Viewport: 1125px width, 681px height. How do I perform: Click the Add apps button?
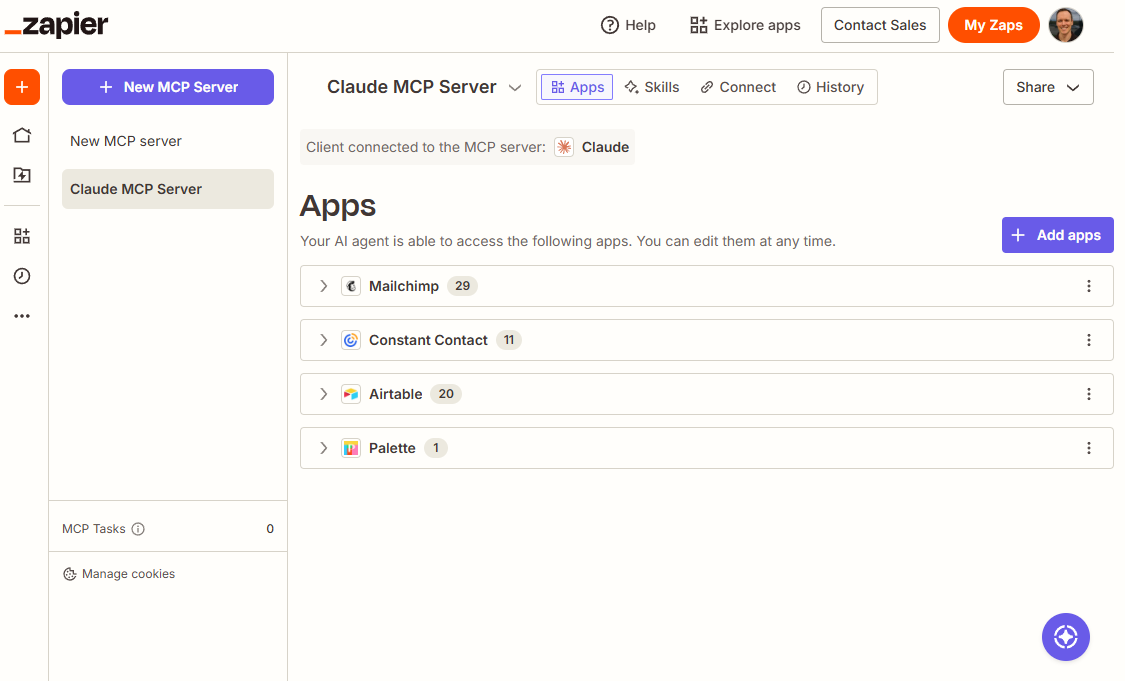point(1058,235)
